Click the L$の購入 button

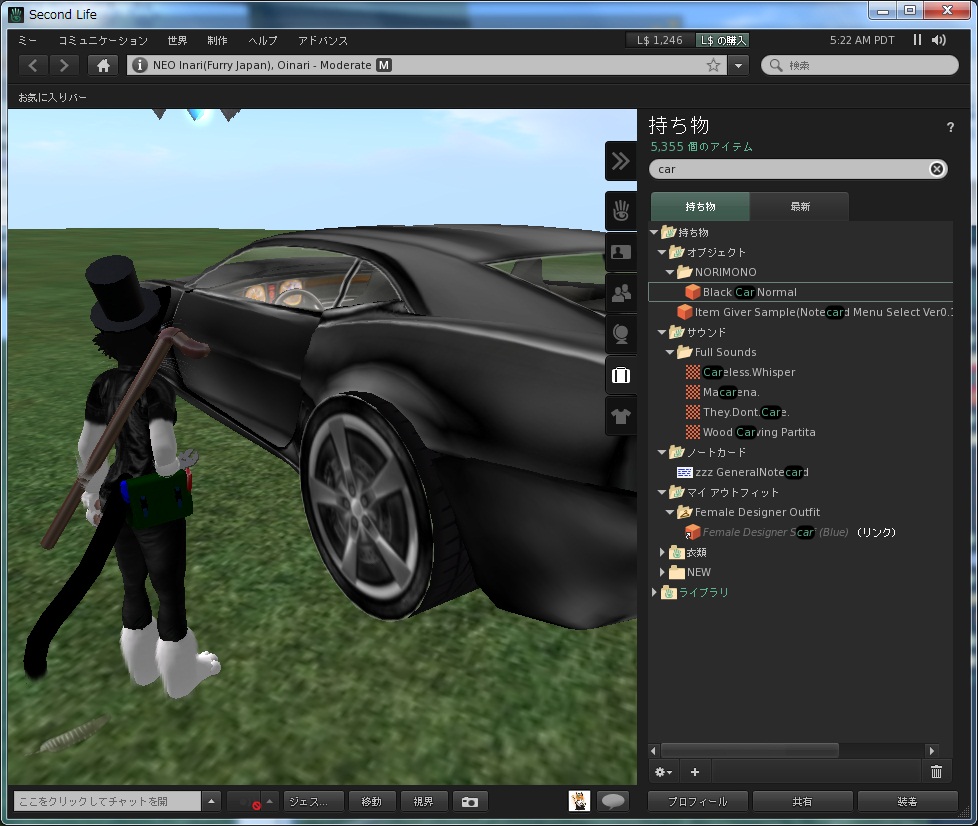(x=723, y=40)
